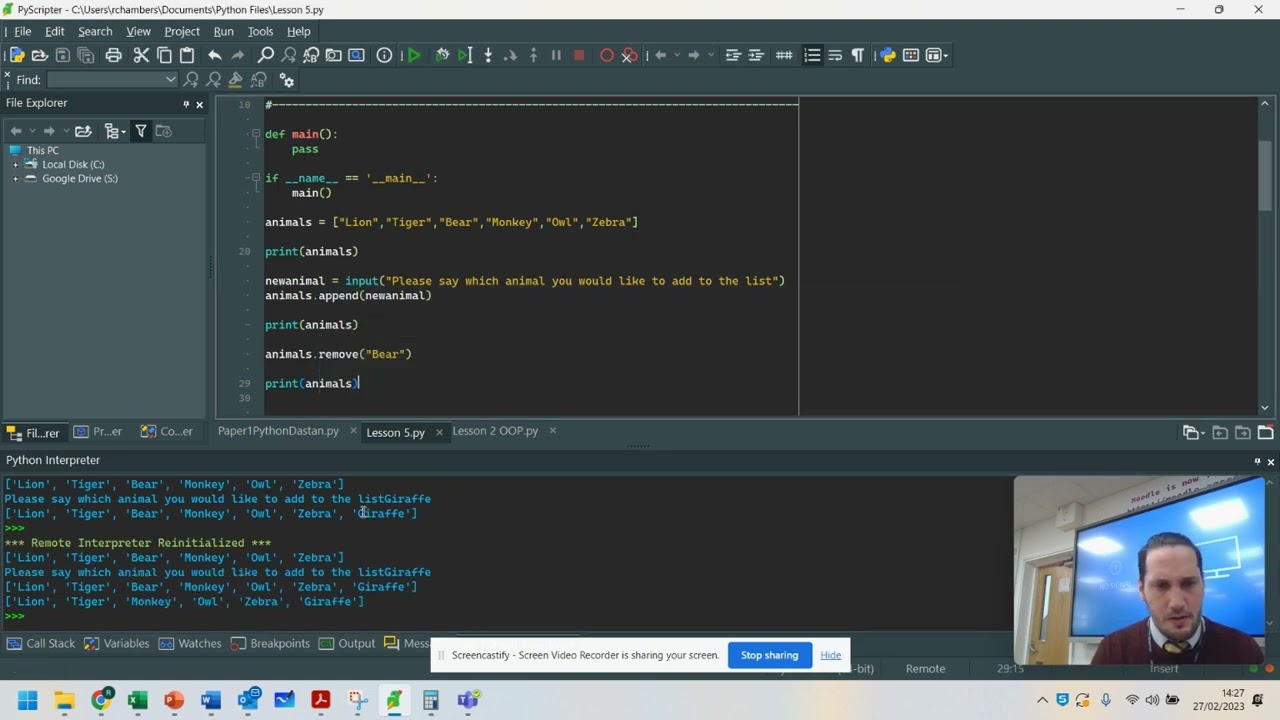Open the styles palette icon
The image size is (1280, 720).
(x=911, y=55)
